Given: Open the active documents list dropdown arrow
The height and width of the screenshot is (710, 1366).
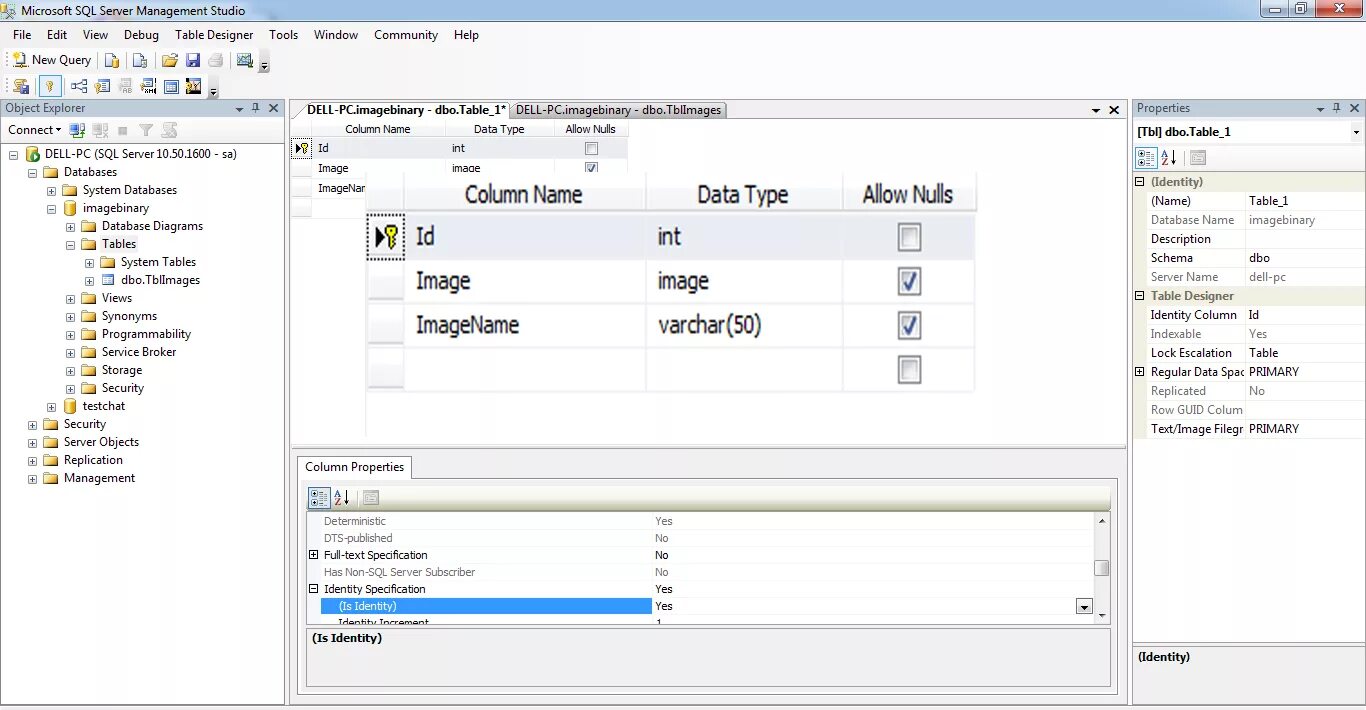Looking at the screenshot, I should tap(1094, 110).
